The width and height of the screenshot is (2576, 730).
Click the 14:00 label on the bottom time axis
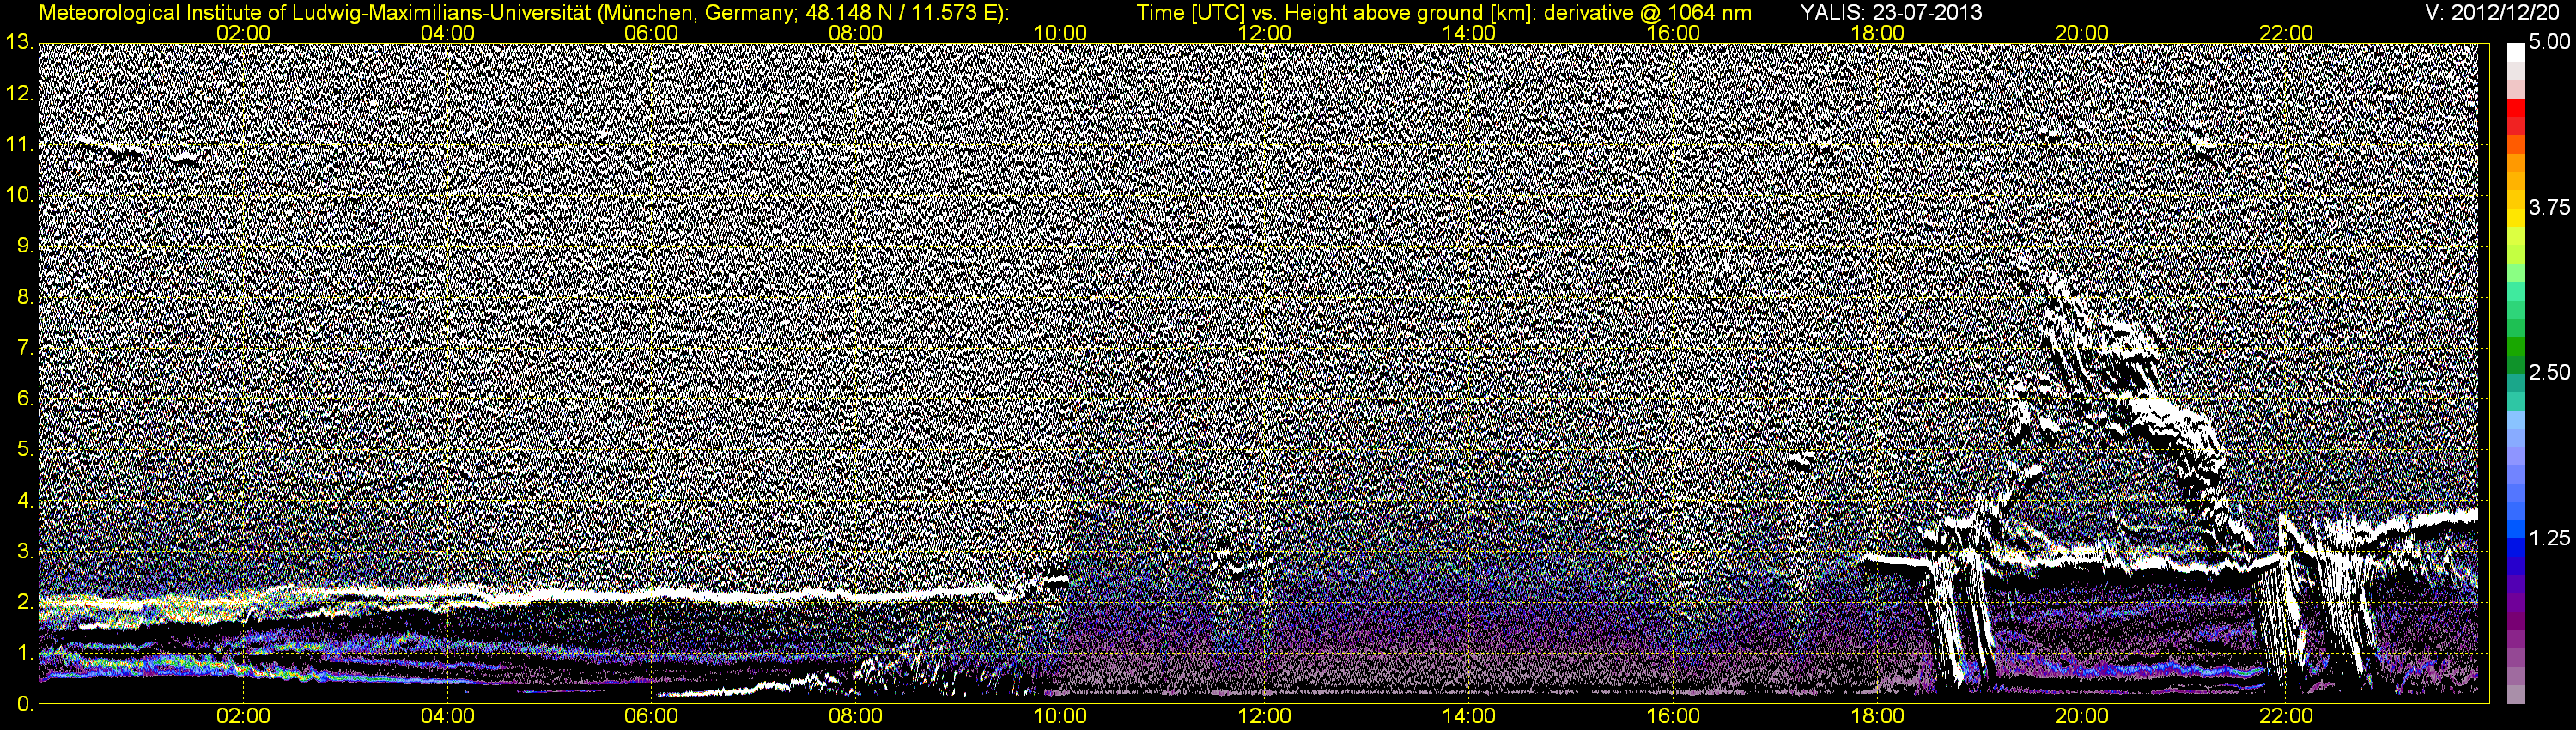pyautogui.click(x=1469, y=716)
